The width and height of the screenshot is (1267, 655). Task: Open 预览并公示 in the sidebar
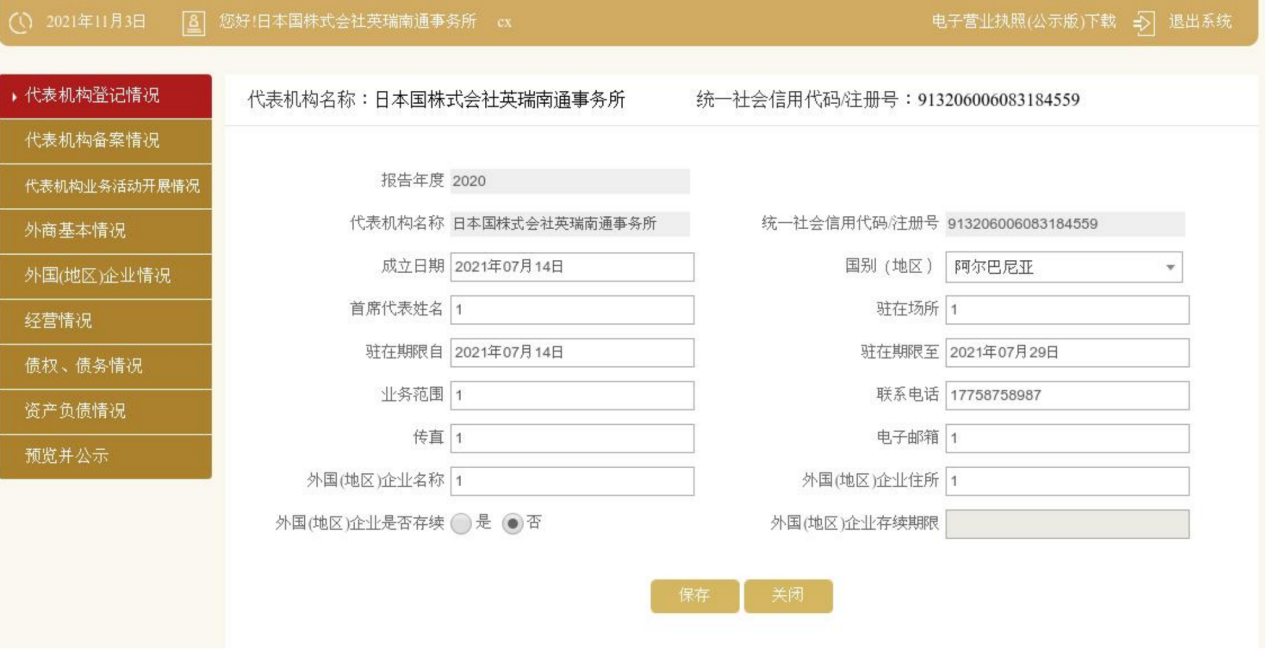click(x=106, y=456)
